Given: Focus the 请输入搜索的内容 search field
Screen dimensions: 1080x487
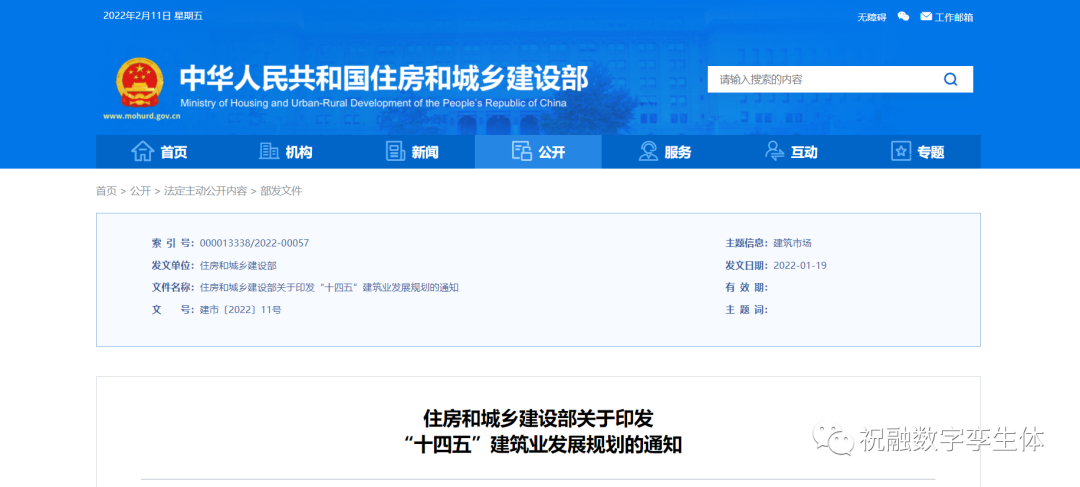Looking at the screenshot, I should [x=820, y=79].
